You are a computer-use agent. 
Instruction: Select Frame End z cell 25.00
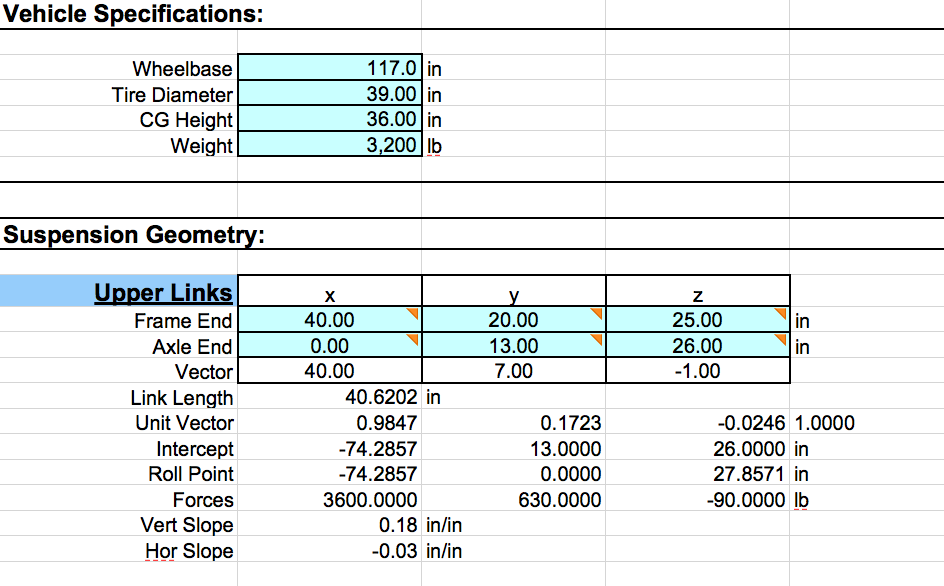point(698,319)
